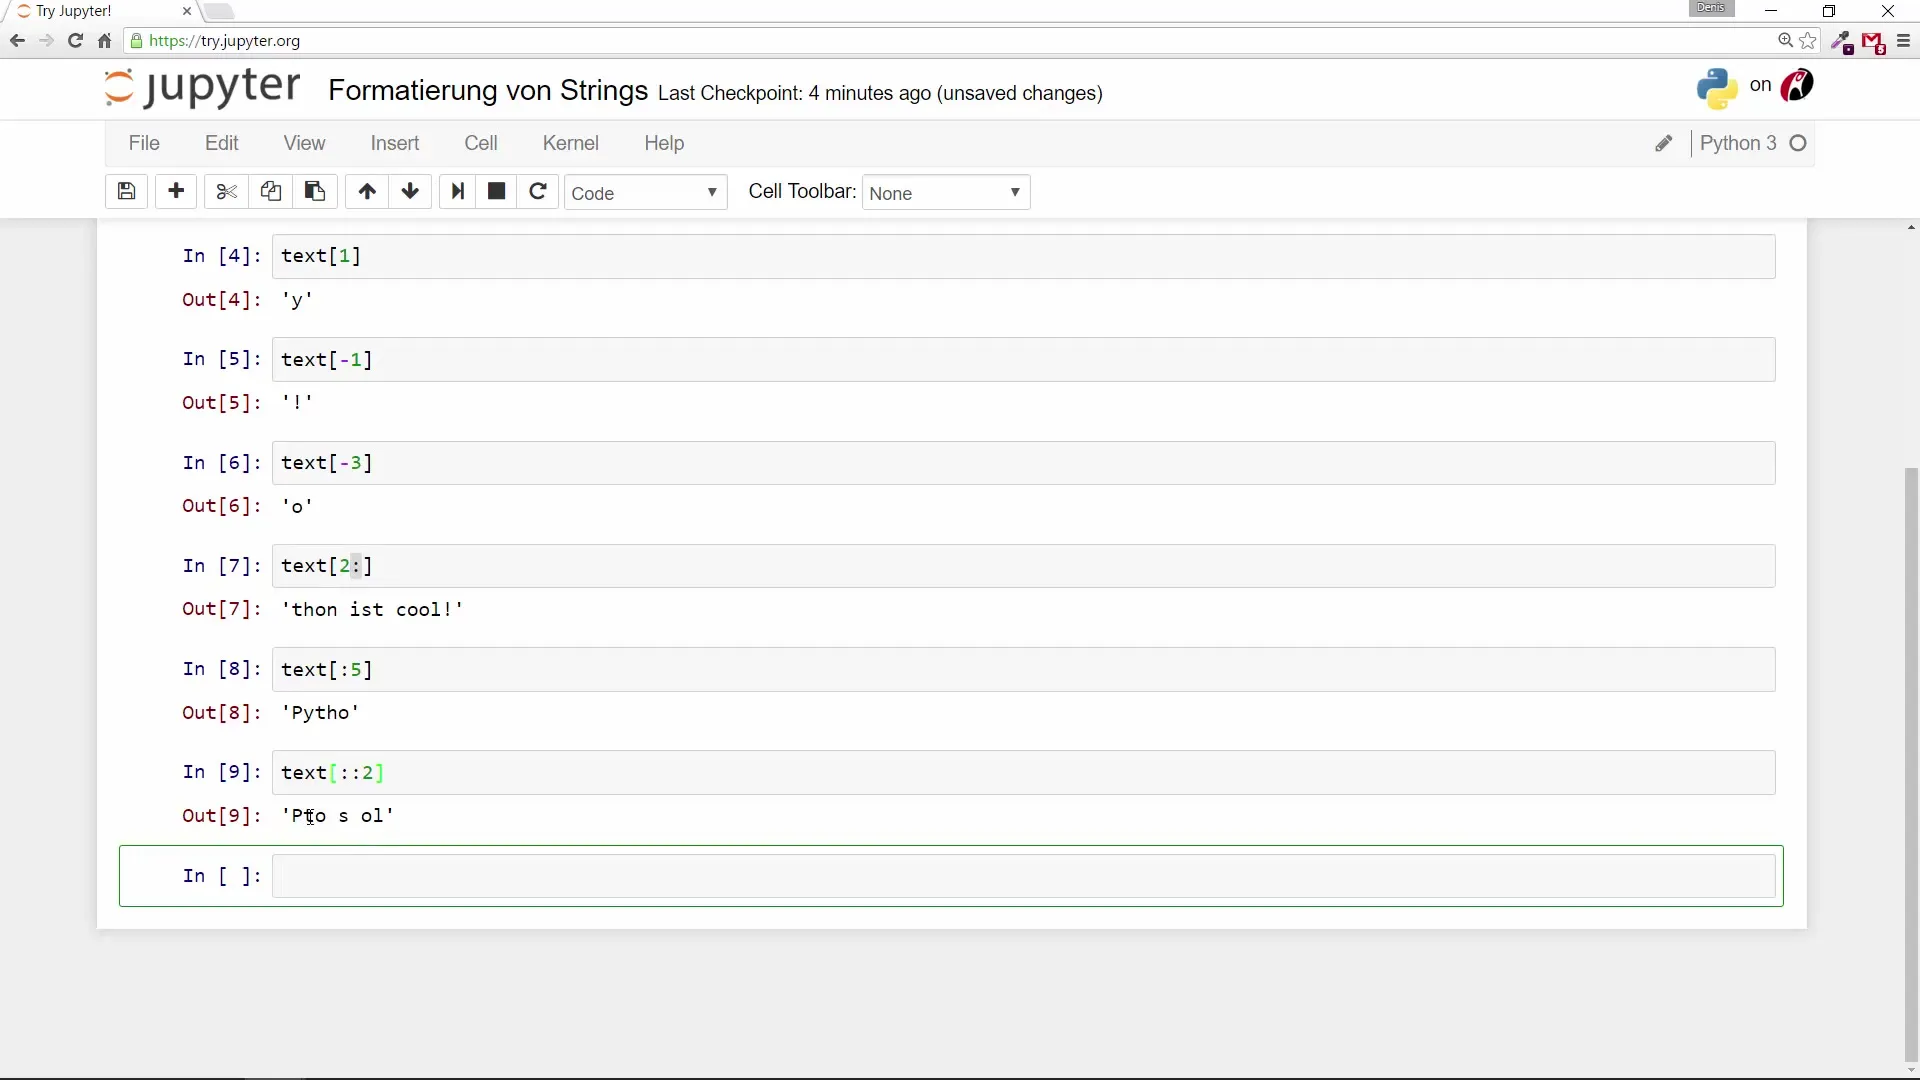
Task: Reload the browser page
Action: 75,41
